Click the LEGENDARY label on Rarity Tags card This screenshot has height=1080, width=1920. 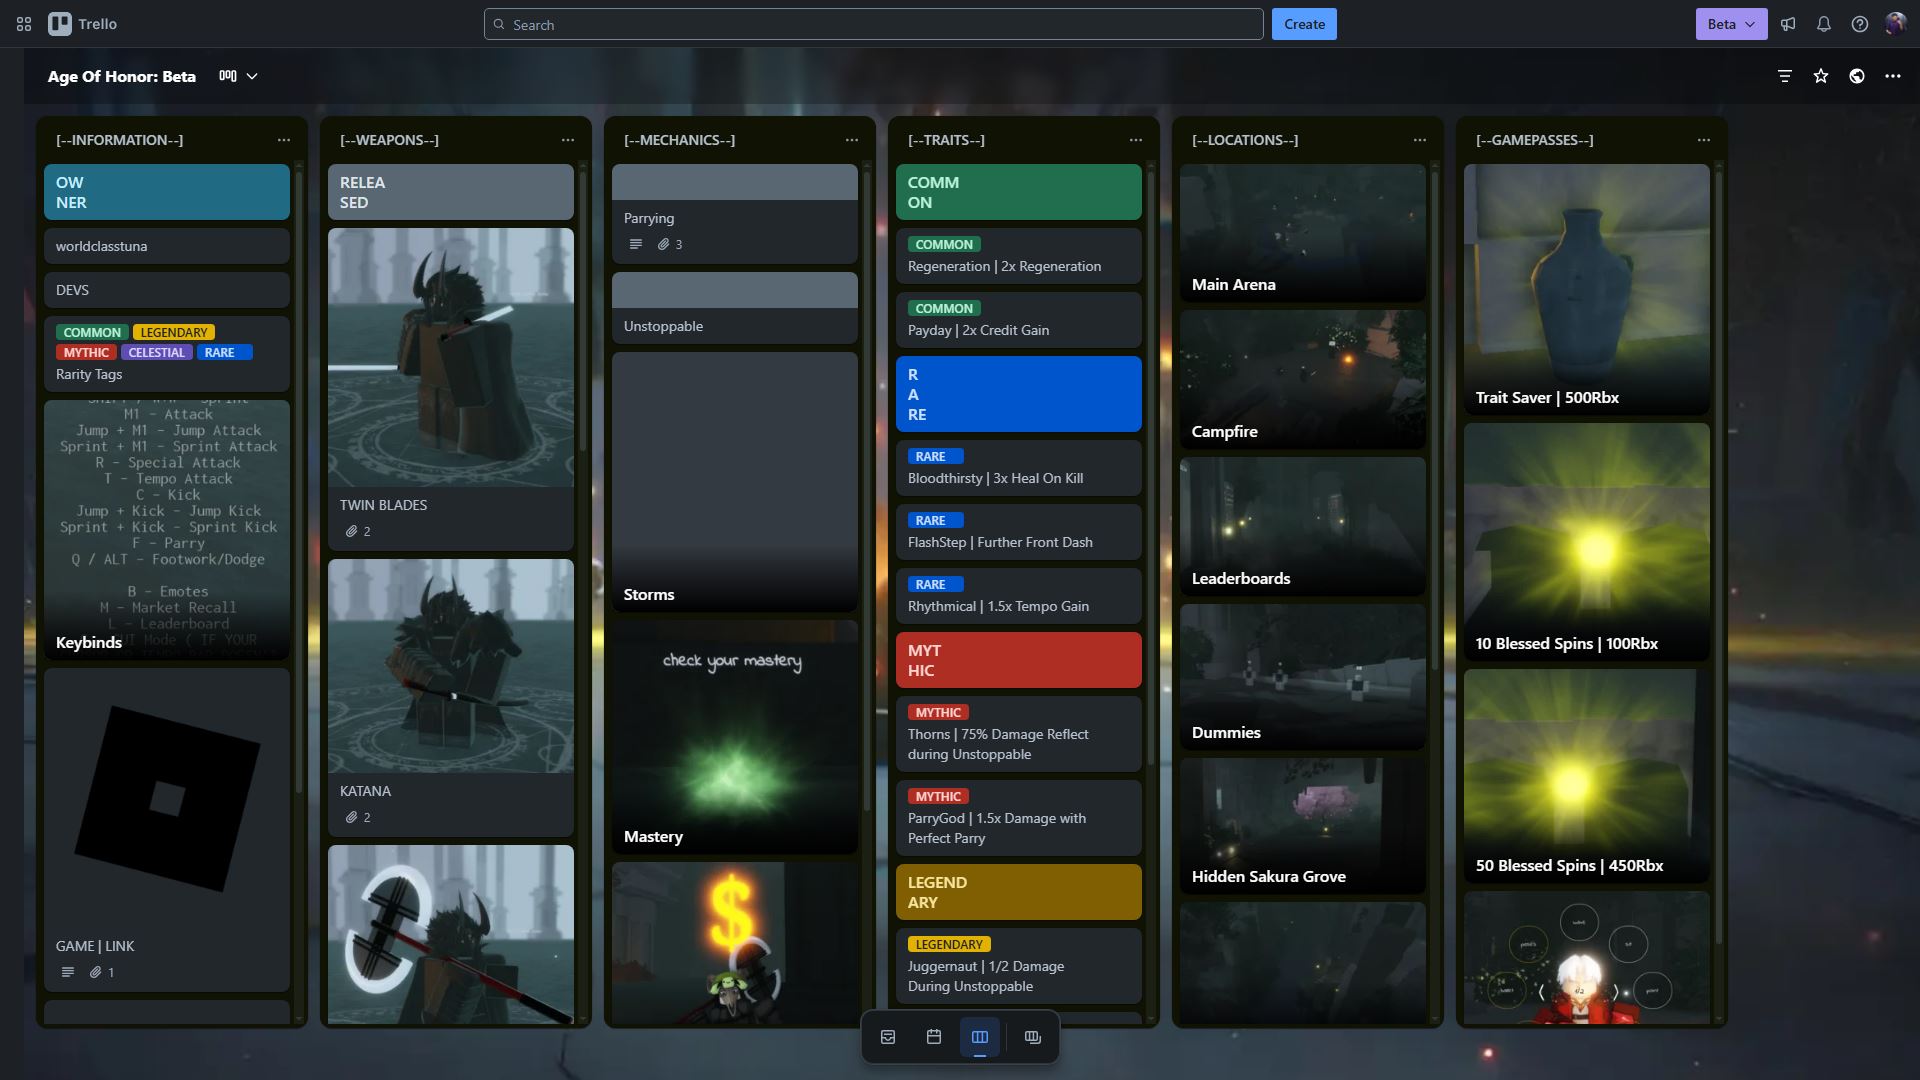click(x=174, y=332)
